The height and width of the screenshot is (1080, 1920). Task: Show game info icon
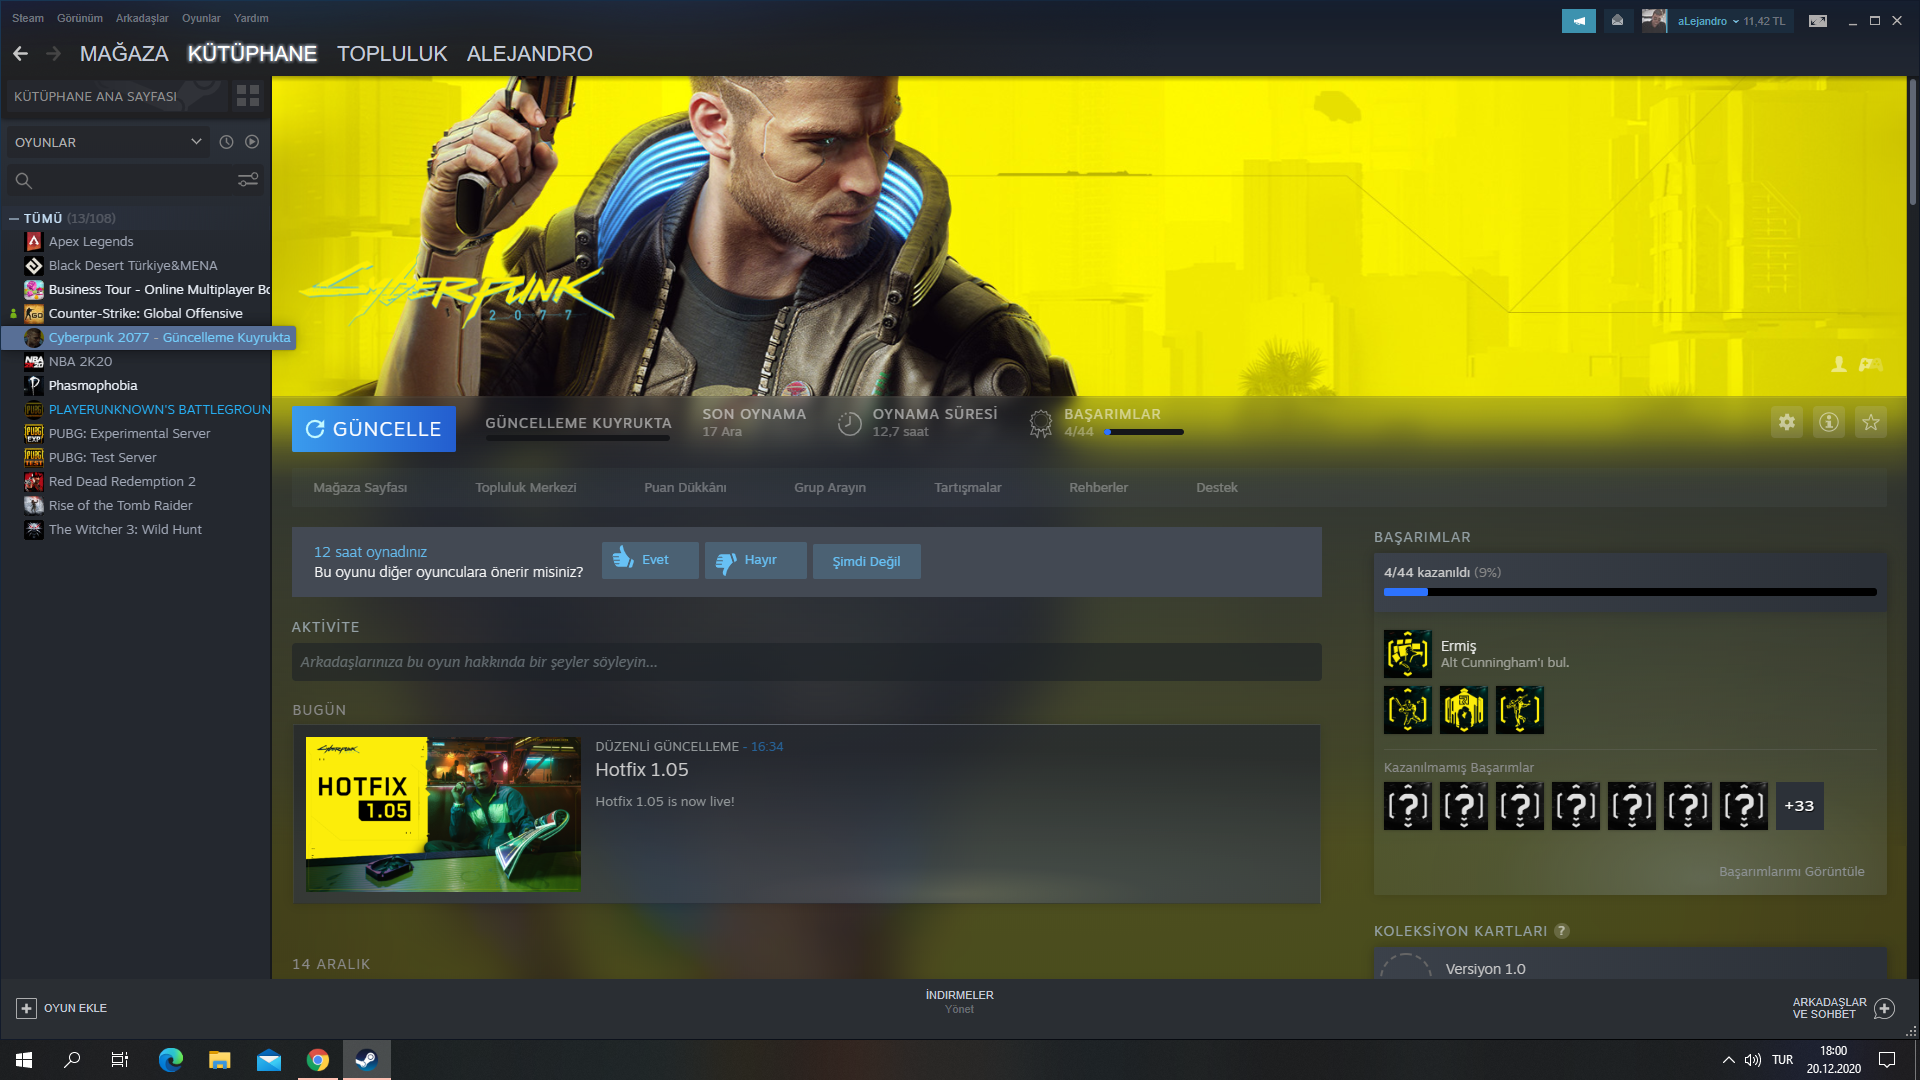click(1829, 422)
